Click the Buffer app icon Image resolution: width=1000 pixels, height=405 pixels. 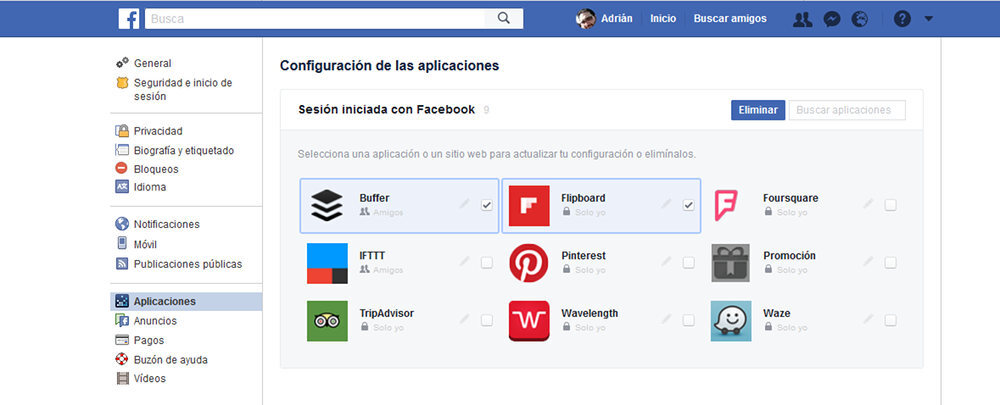tap(327, 205)
